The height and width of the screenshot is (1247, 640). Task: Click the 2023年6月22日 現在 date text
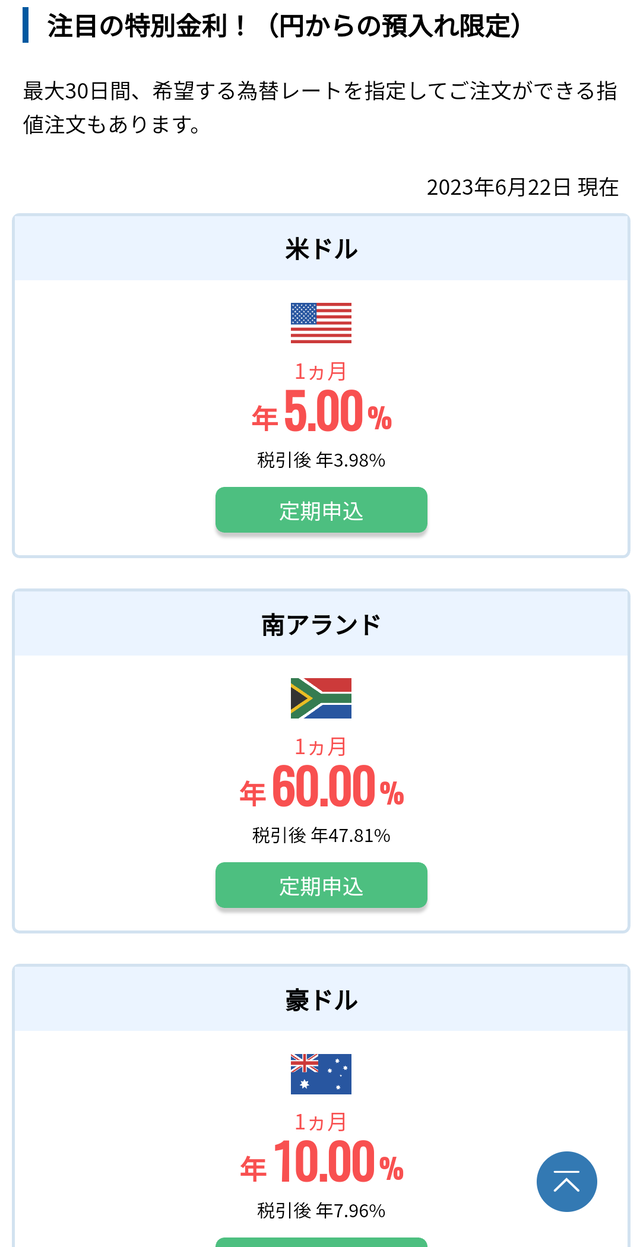pyautogui.click(x=522, y=187)
